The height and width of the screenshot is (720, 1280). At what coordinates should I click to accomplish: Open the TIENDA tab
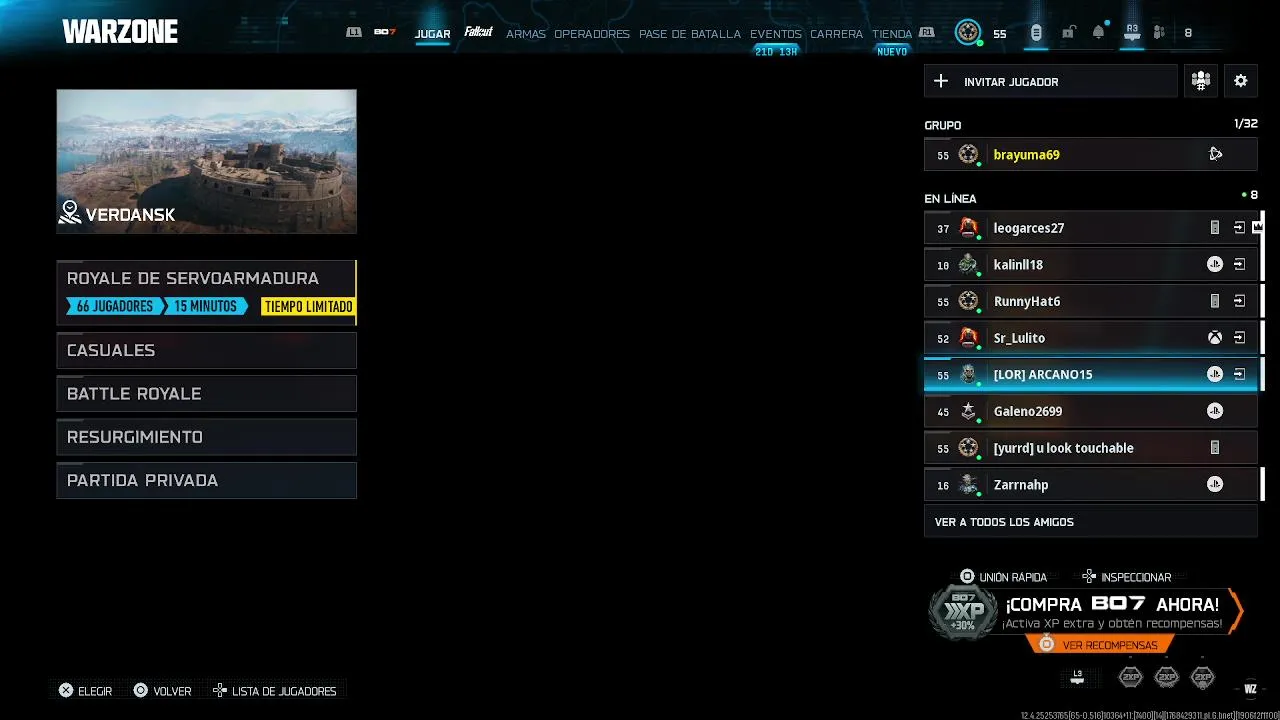pyautogui.click(x=892, y=34)
